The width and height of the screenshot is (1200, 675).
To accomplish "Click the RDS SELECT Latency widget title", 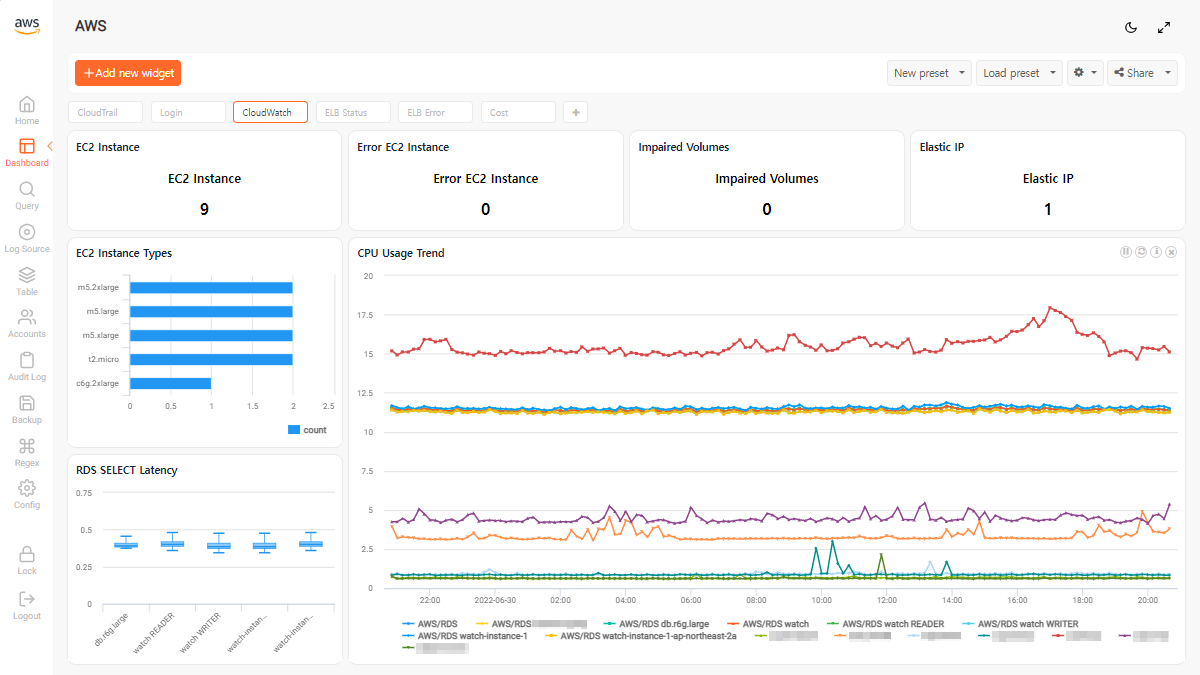I will click(x=127, y=470).
